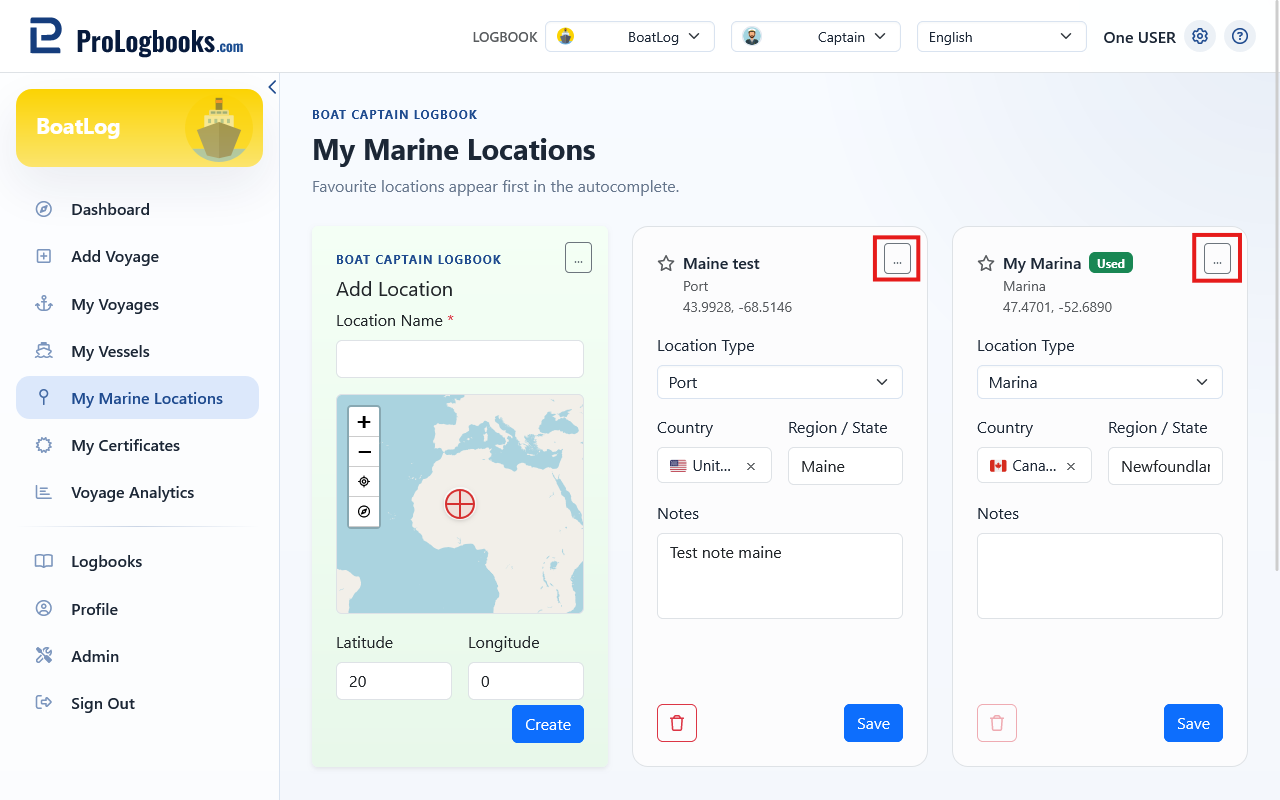Image resolution: width=1280 pixels, height=800 pixels.
Task: Click the Profile person icon
Action: click(x=44, y=609)
